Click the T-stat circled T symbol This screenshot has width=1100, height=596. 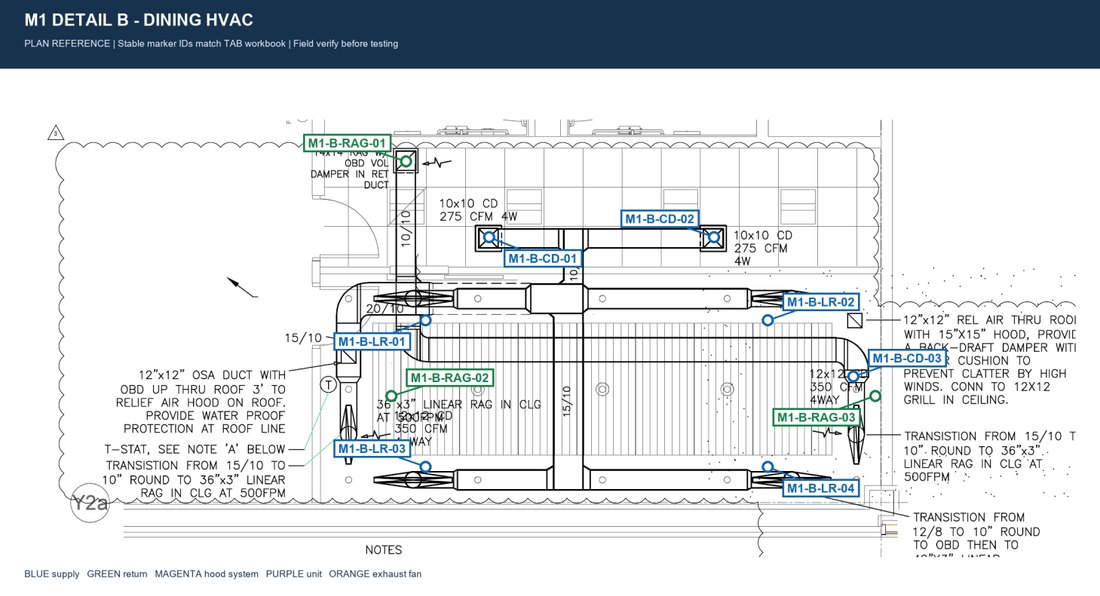tap(328, 384)
